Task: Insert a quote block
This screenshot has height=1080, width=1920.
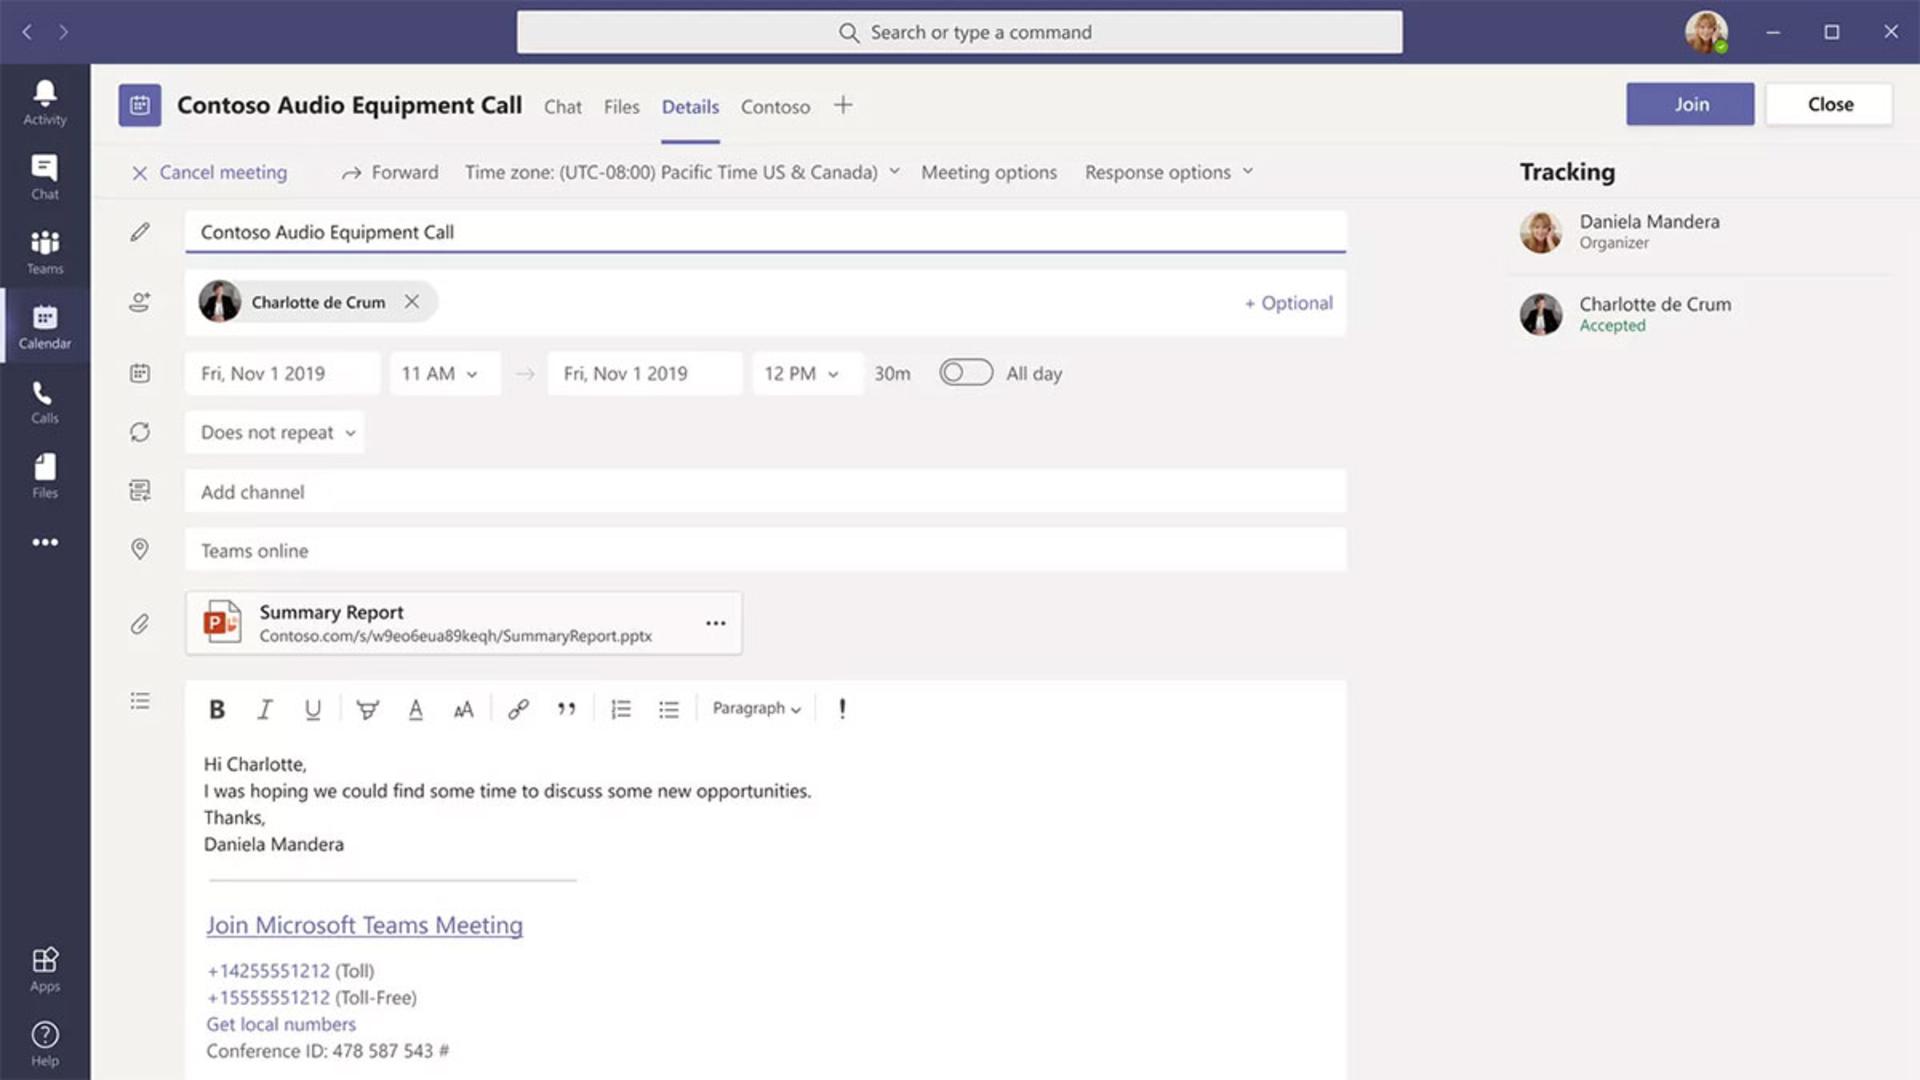Action: (x=567, y=709)
